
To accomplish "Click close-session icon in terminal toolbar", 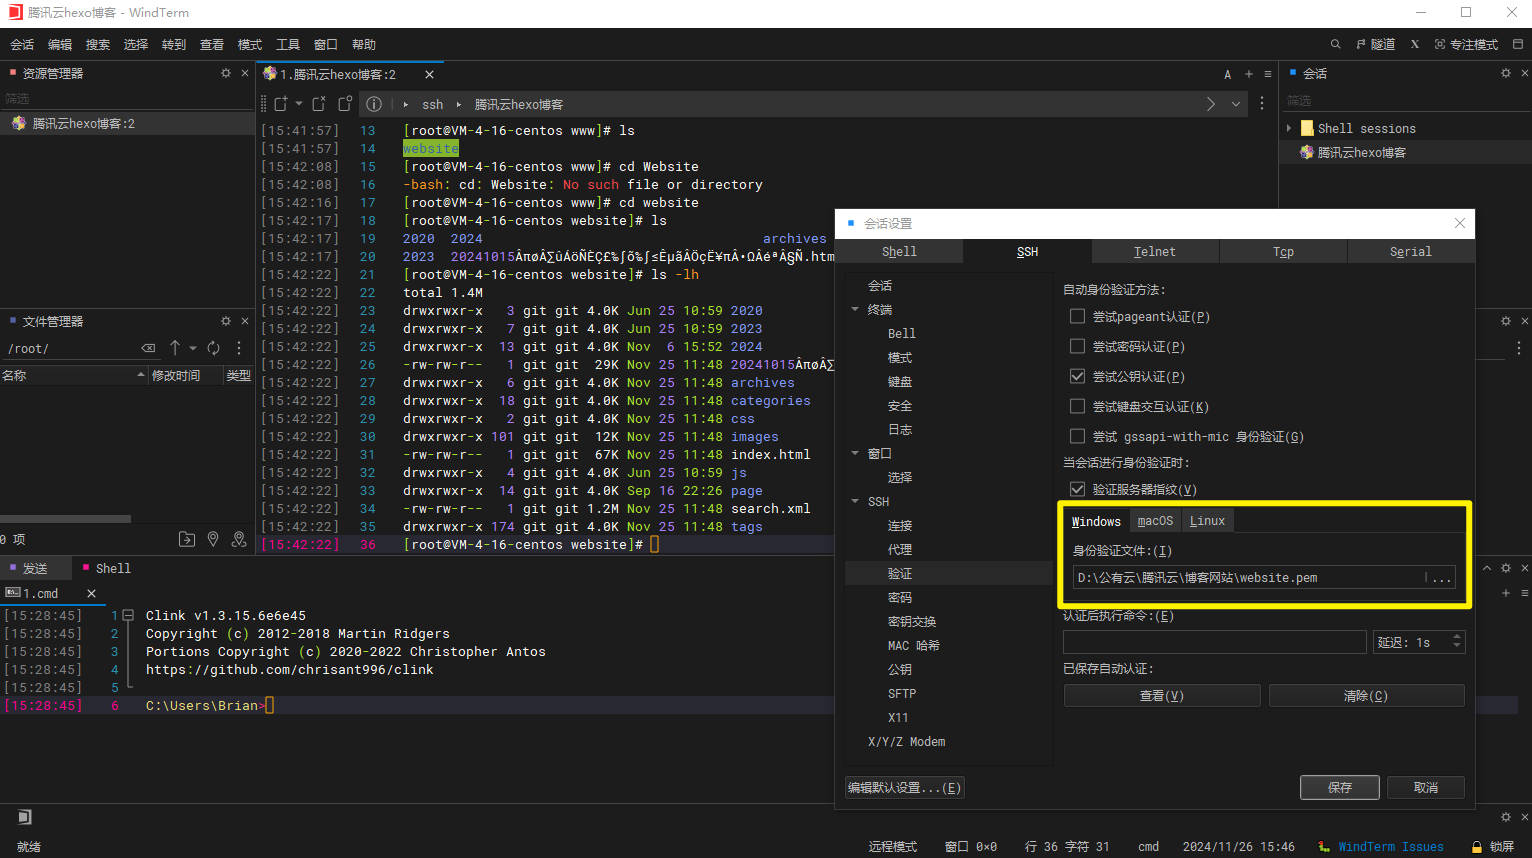I will click(319, 104).
